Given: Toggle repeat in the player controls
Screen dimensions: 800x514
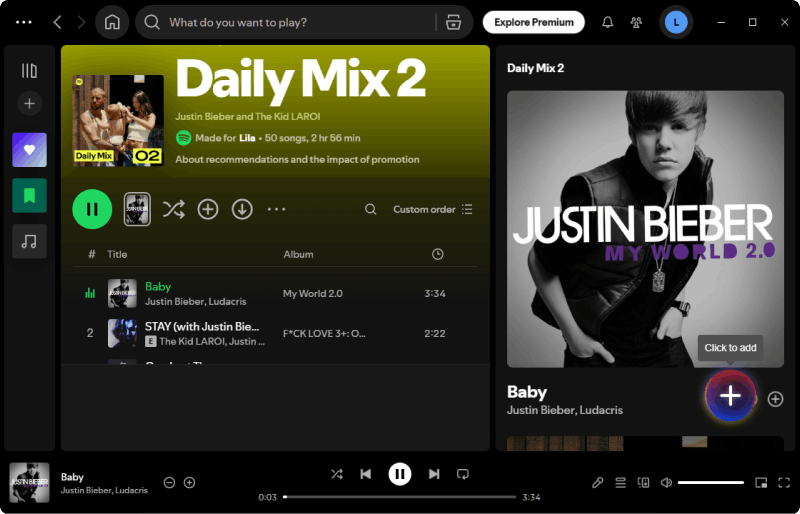Looking at the screenshot, I should 463,474.
